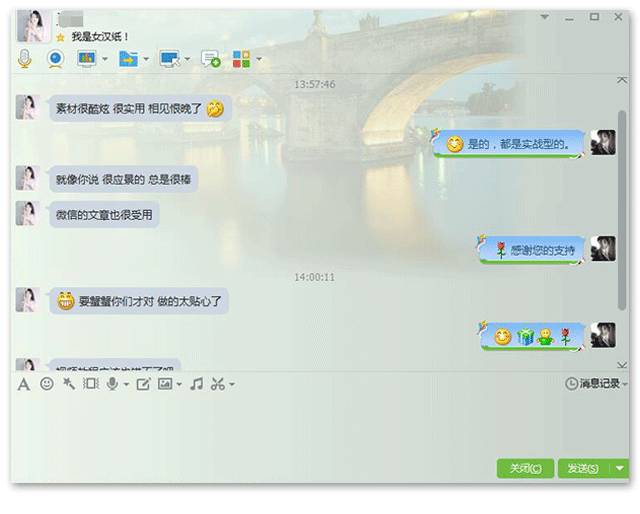
Task: Click the magic emoticon wand icon
Action: click(69, 384)
